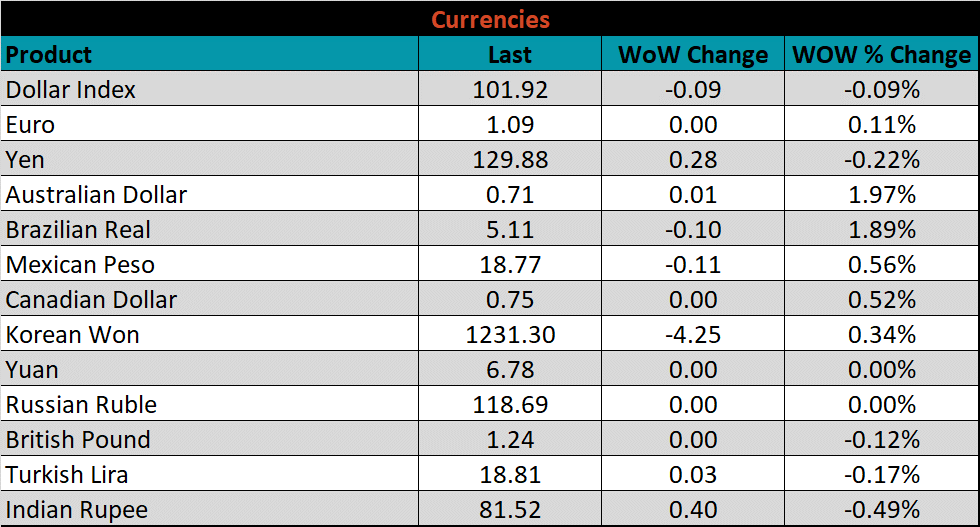This screenshot has width=980, height=527.
Task: Click Korean Won last value 1231.30
Action: click(x=510, y=335)
